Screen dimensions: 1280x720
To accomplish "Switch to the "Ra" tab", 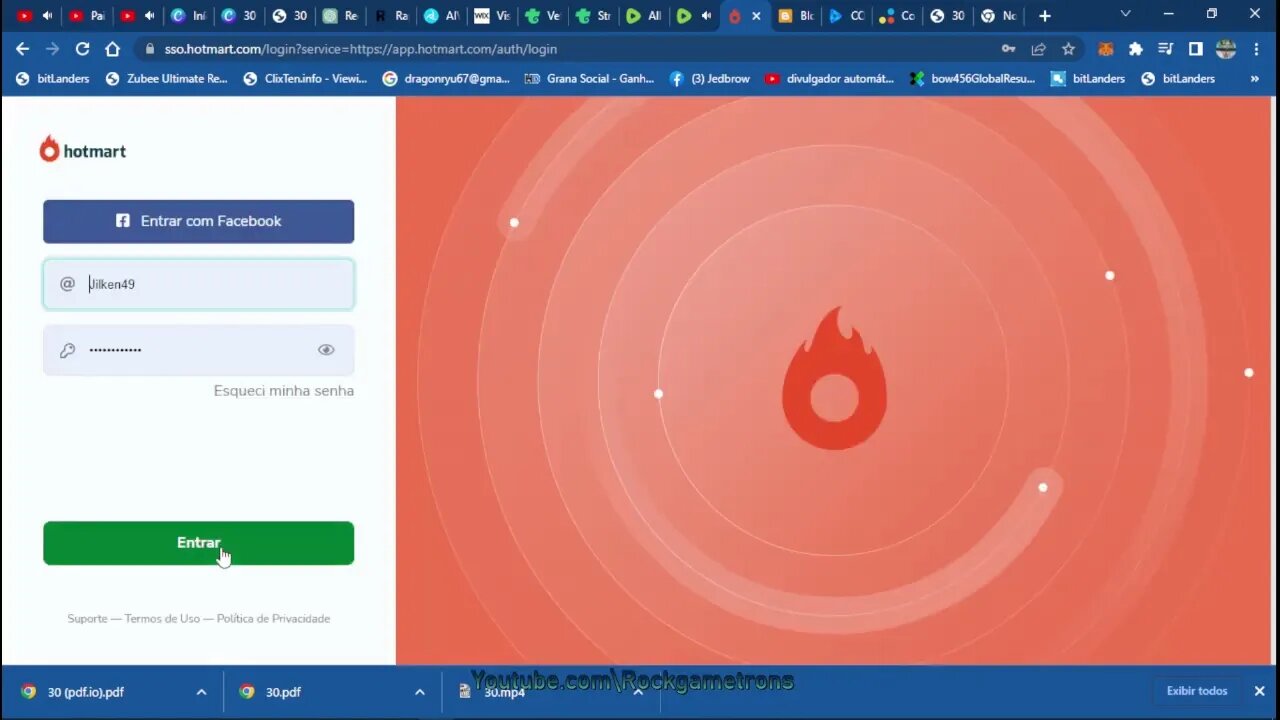I will pos(391,16).
